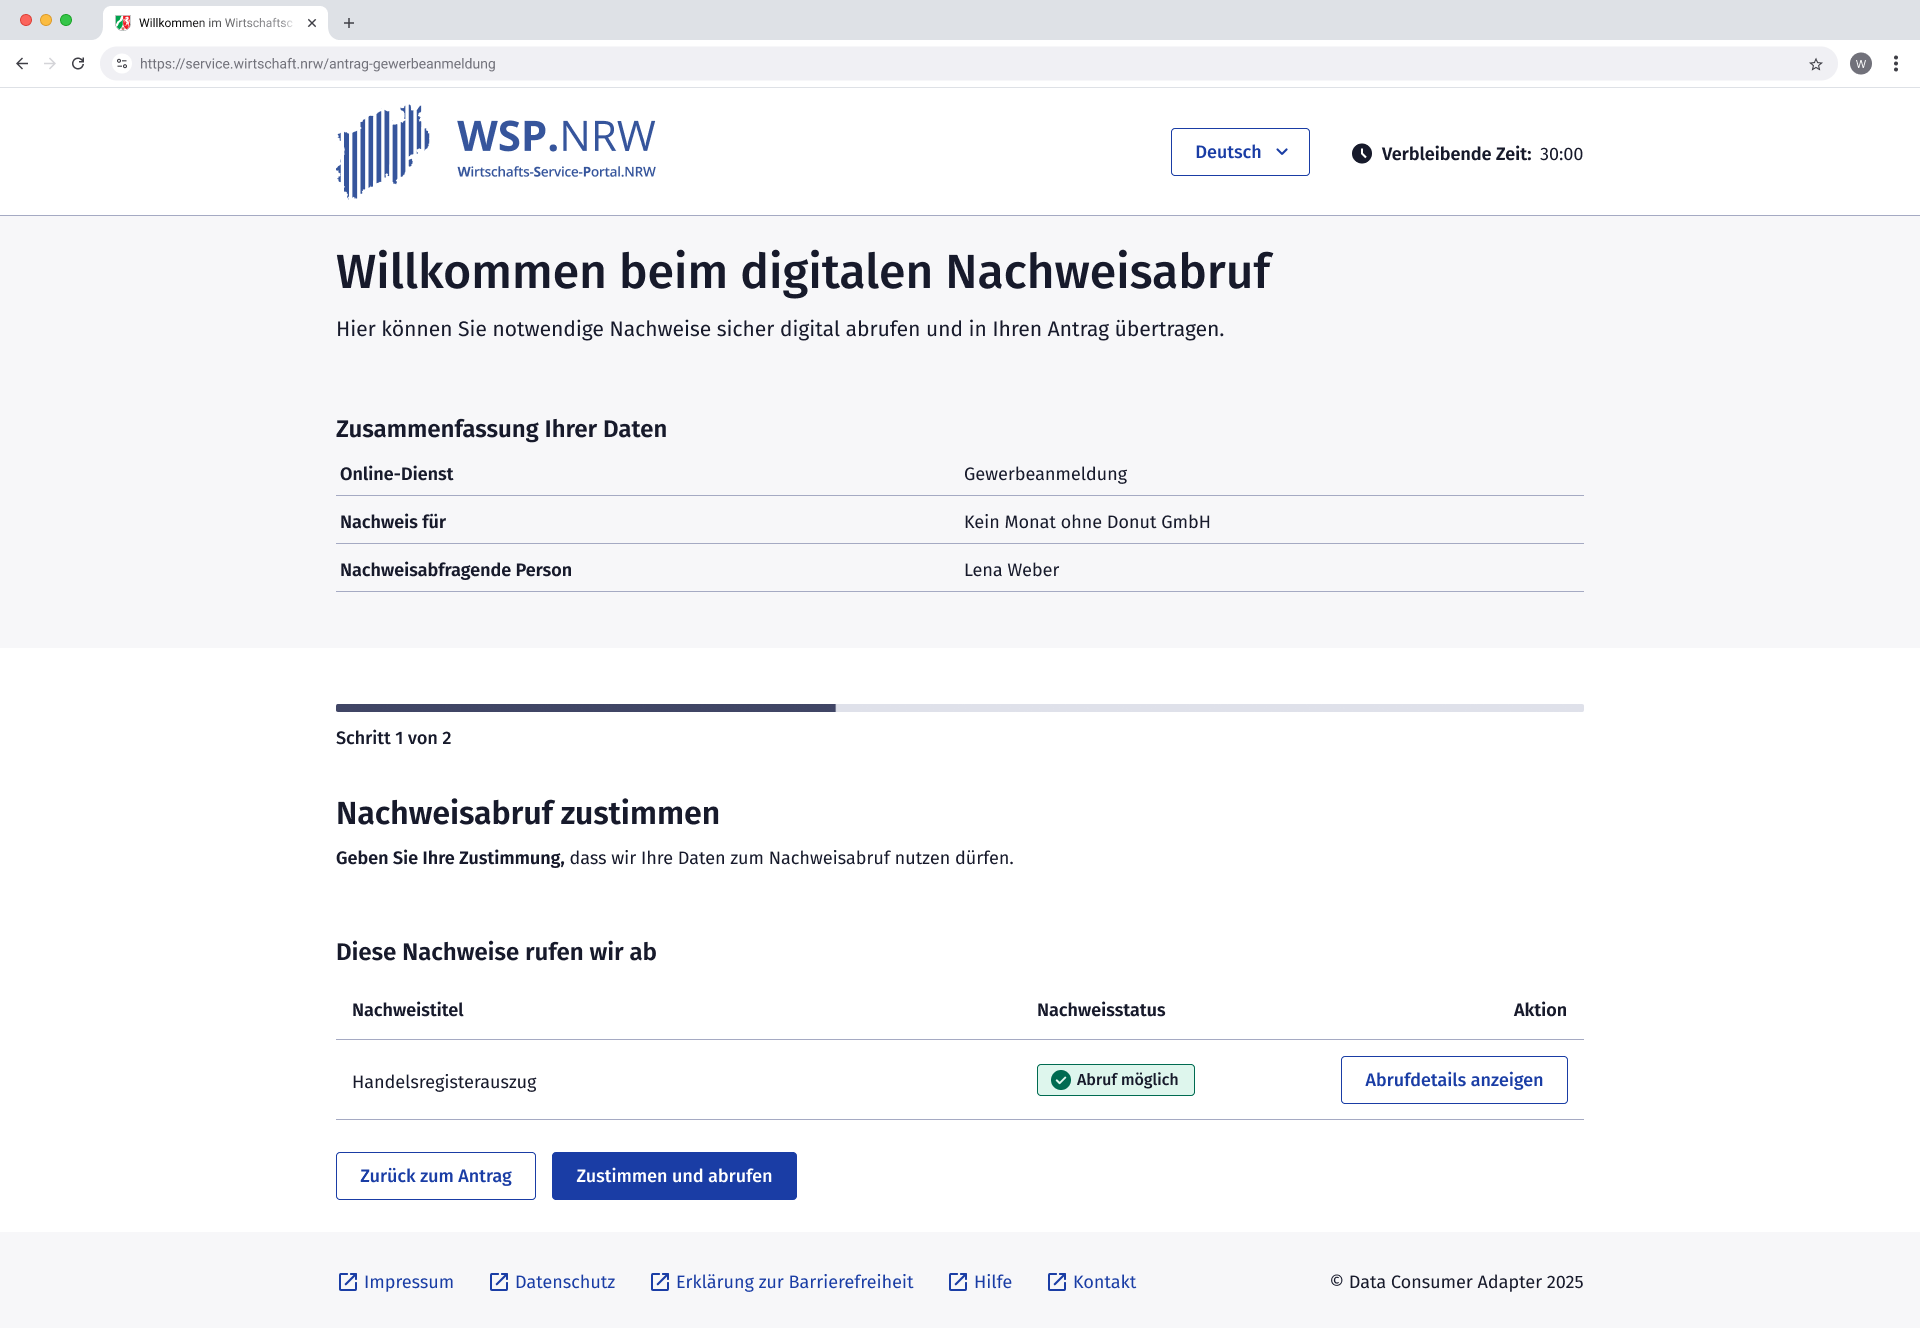Click the site info icon in the address bar
Image resolution: width=1920 pixels, height=1328 pixels.
point(122,64)
